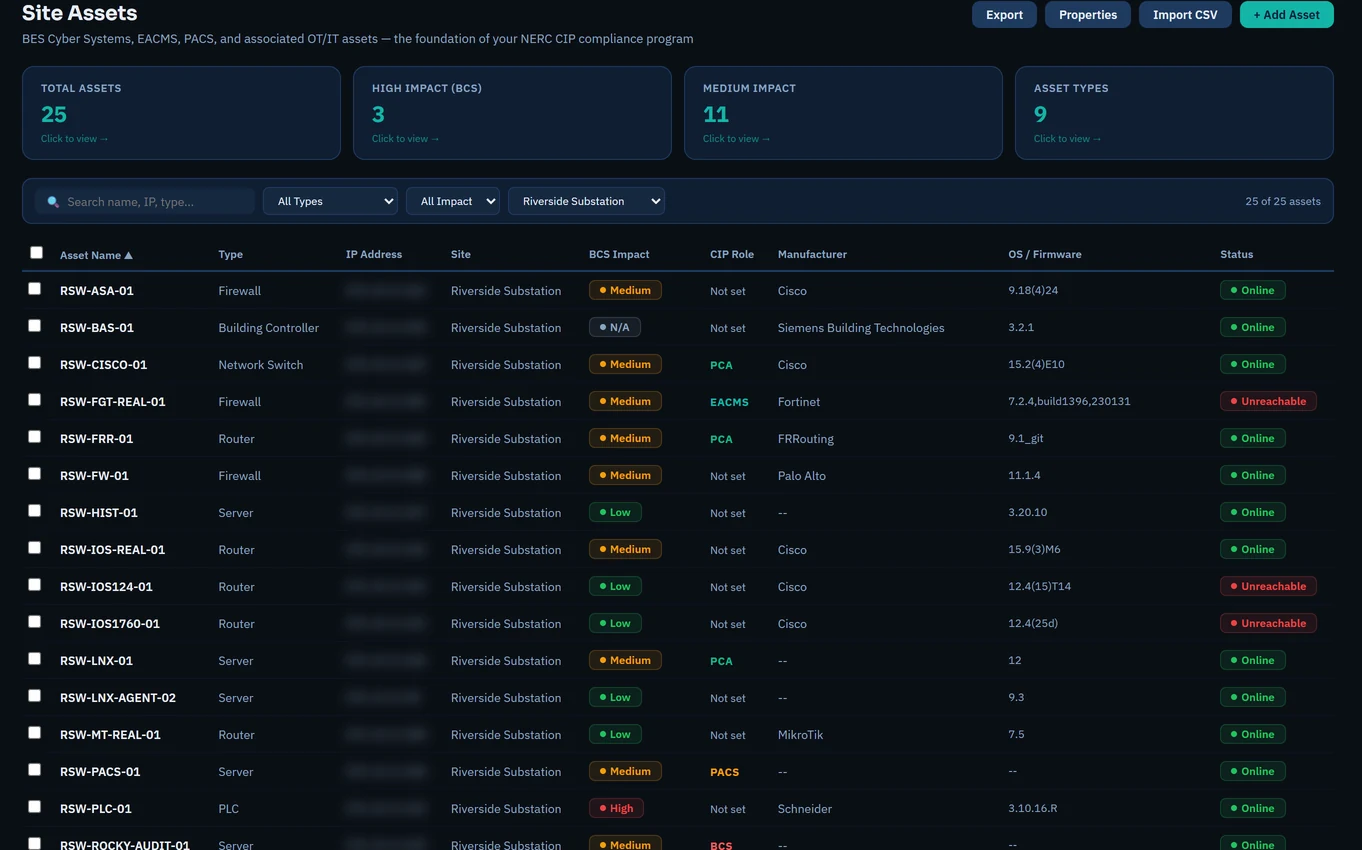1362x850 pixels.
Task: Toggle the select-all checkbox in table header
Action: 36,253
